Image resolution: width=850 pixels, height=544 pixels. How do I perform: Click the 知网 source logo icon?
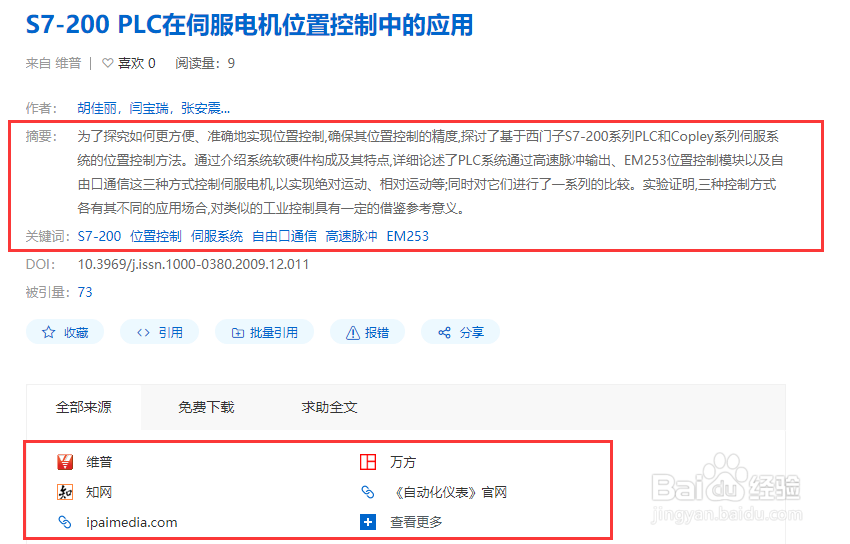pos(65,492)
